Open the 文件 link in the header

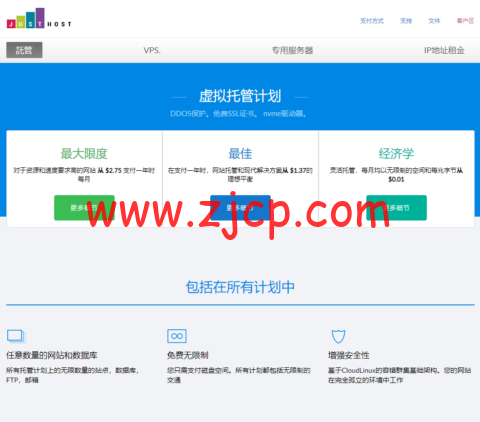(x=434, y=21)
